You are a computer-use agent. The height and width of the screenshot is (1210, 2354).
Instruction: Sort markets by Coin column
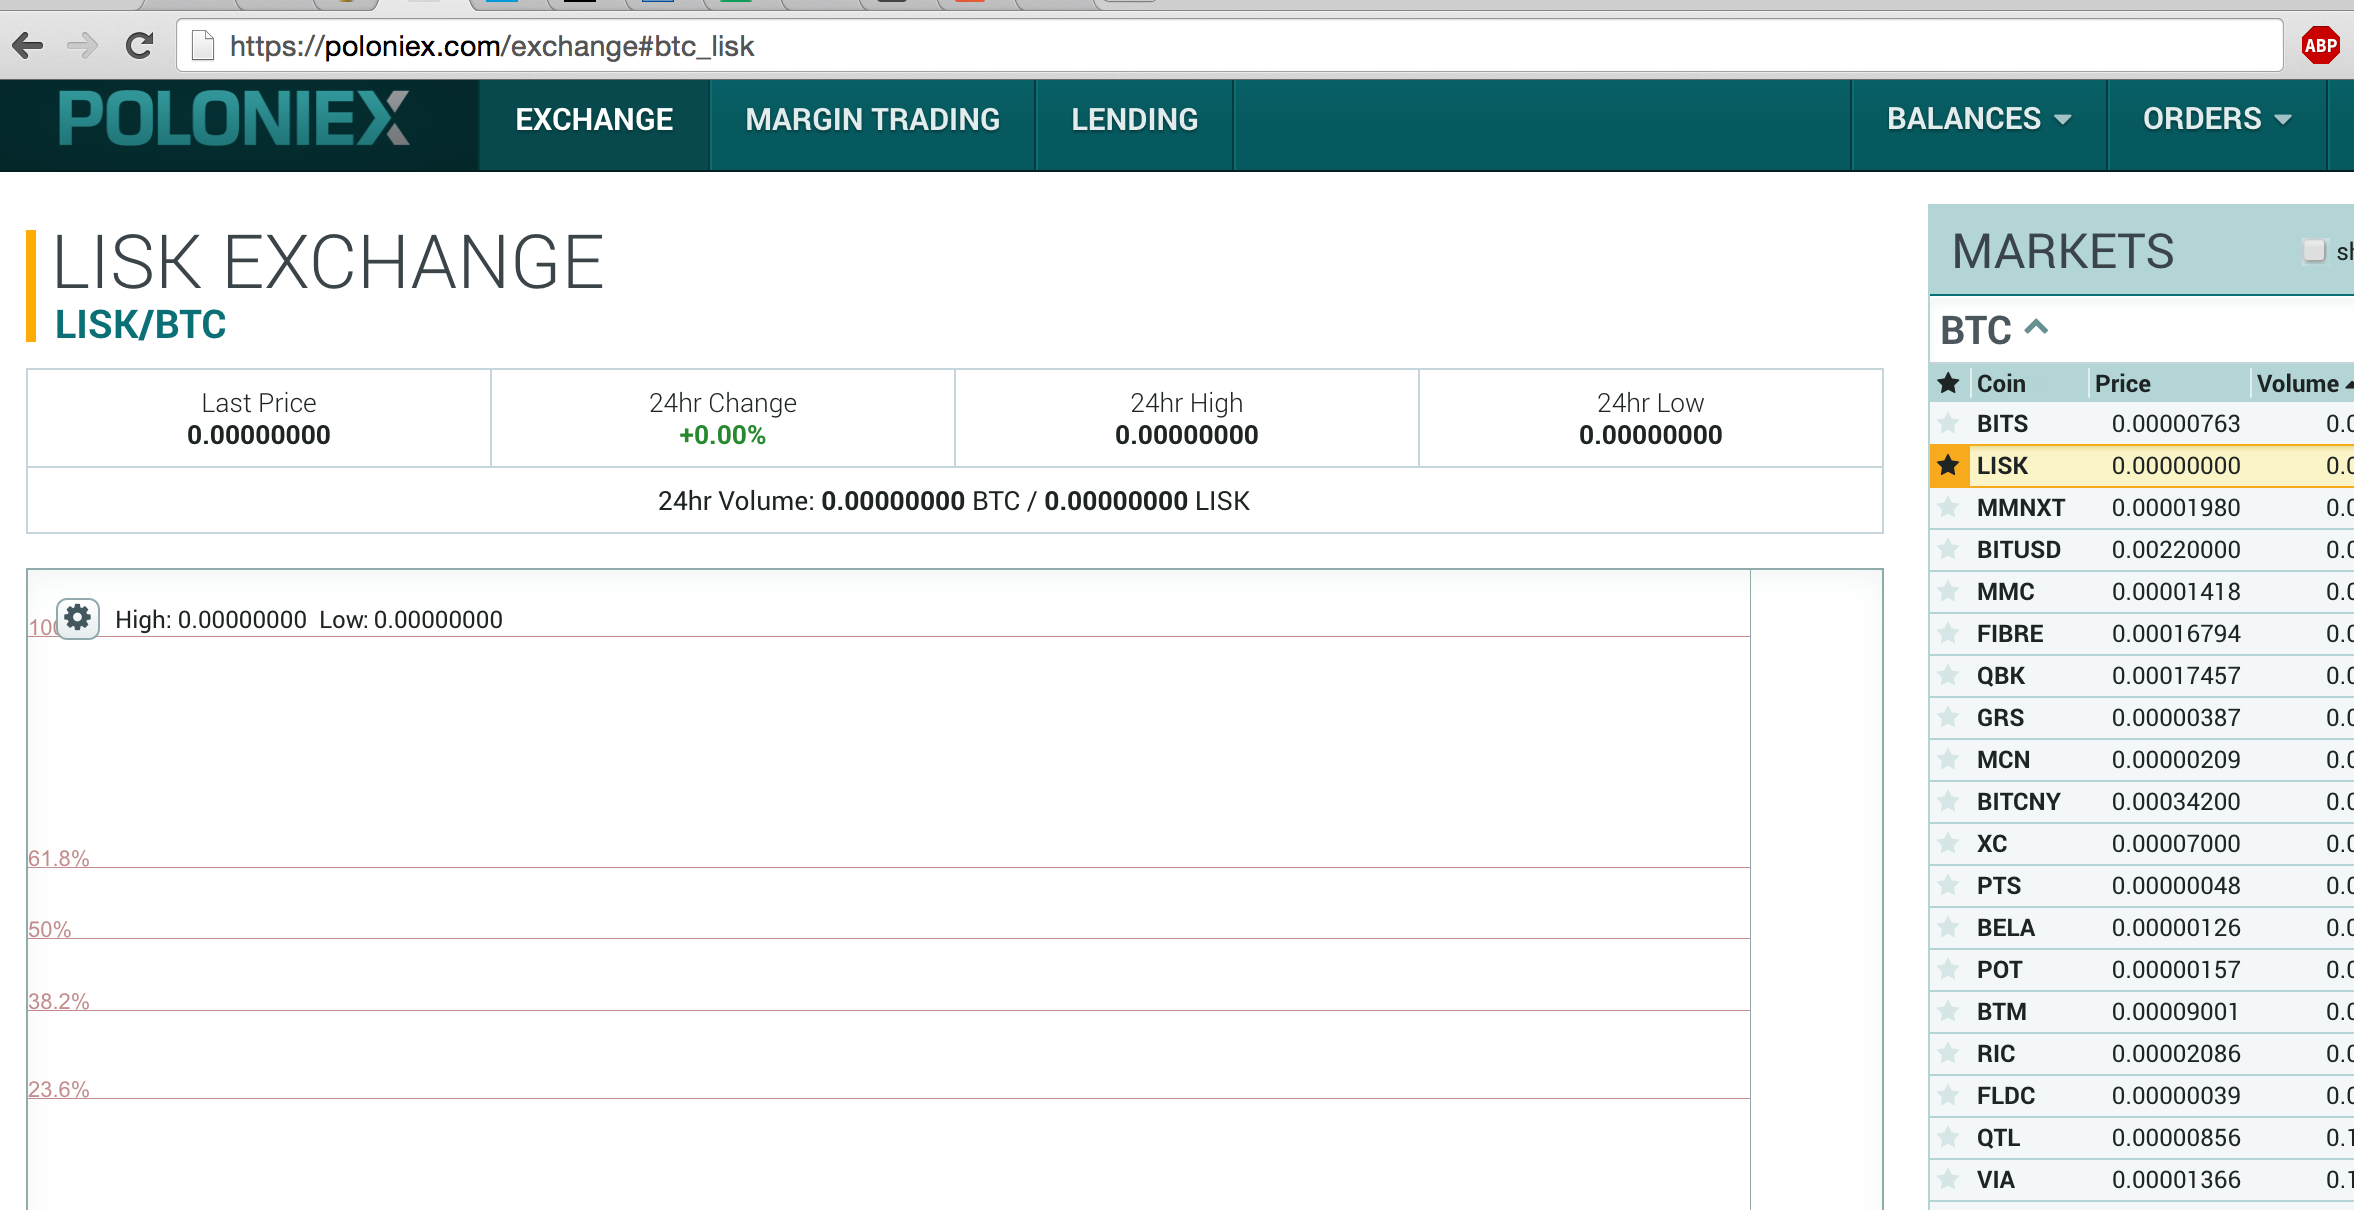2001,383
